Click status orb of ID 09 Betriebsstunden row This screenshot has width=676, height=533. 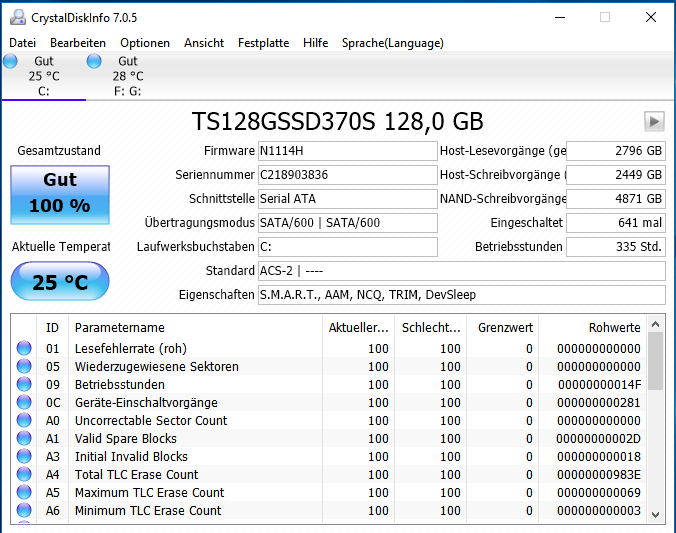pyautogui.click(x=24, y=384)
